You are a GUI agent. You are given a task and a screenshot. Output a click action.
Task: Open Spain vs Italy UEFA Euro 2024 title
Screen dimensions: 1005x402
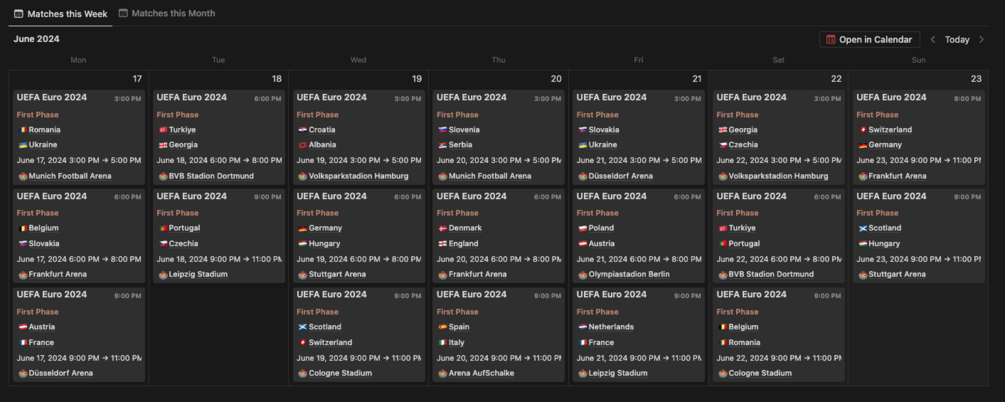coord(472,294)
